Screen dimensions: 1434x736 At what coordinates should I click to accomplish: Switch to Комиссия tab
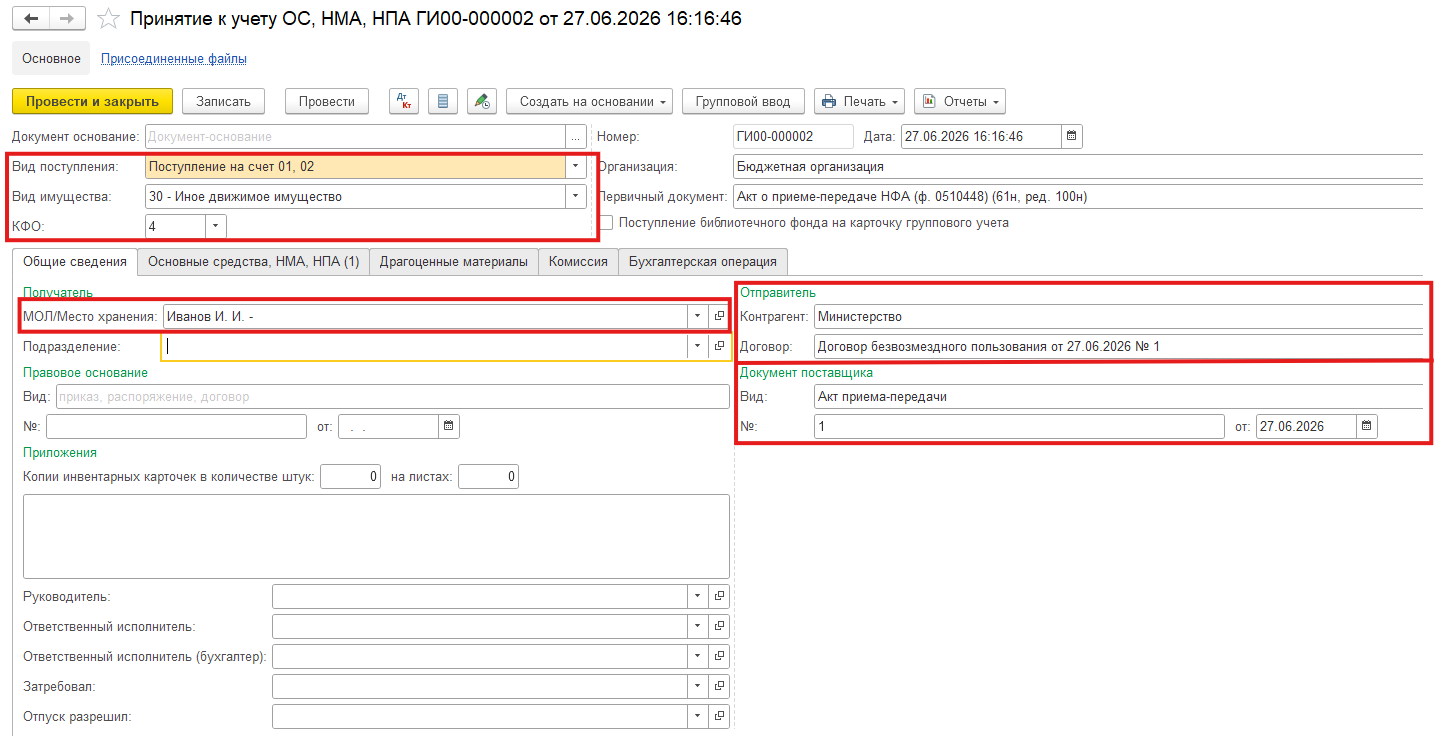coord(578,262)
